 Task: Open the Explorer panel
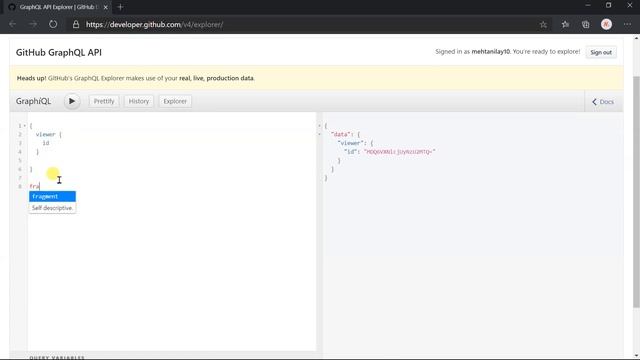pyautogui.click(x=175, y=101)
